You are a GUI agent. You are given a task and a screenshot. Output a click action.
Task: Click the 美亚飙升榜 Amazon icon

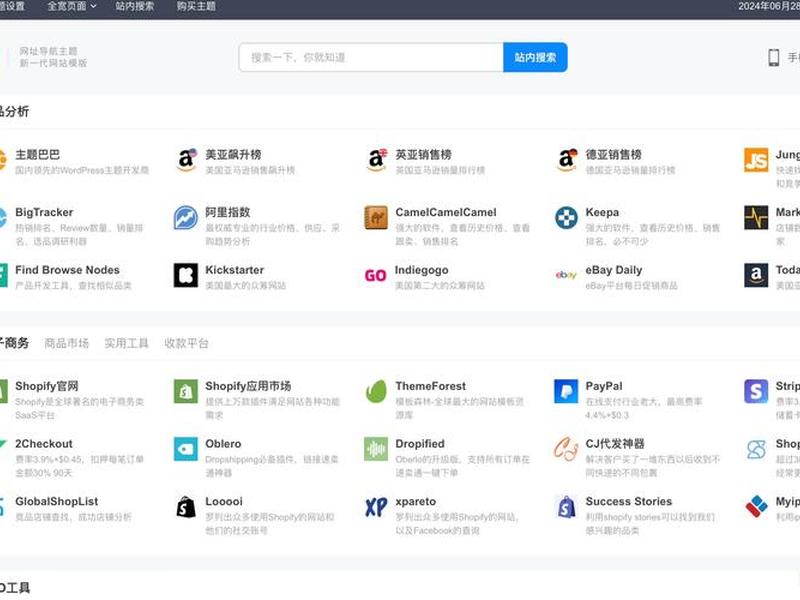coord(186,160)
